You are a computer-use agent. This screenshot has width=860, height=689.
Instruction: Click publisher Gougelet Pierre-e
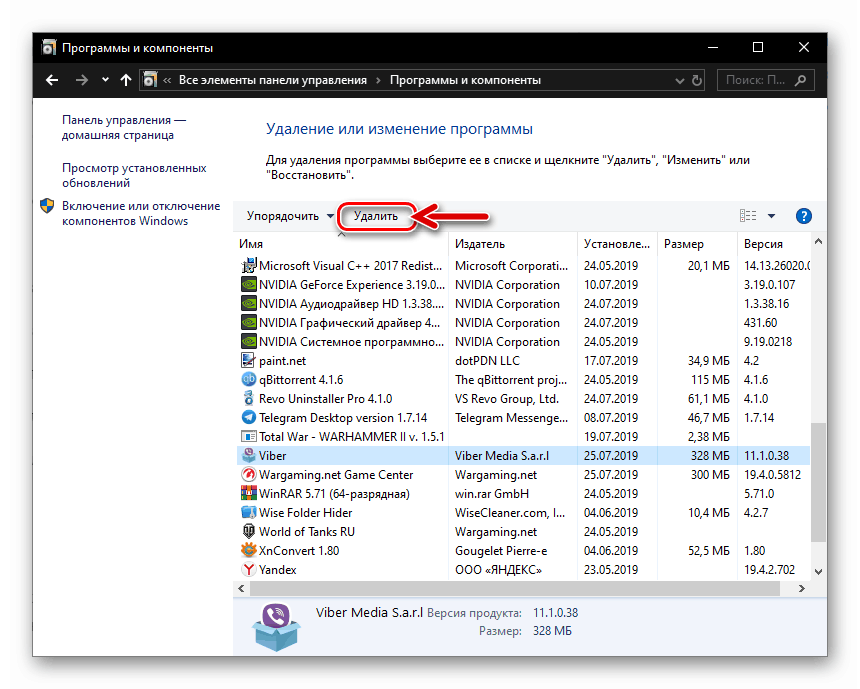click(x=501, y=551)
